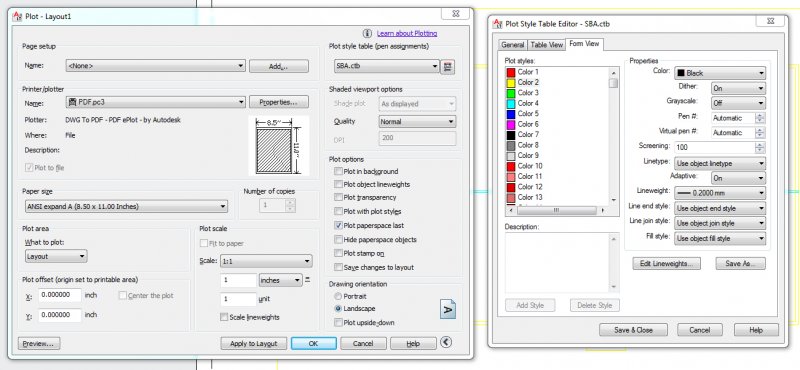
Task: Expand the Lineweight 0.2000 mm dropdown
Action: pyautogui.click(x=720, y=193)
